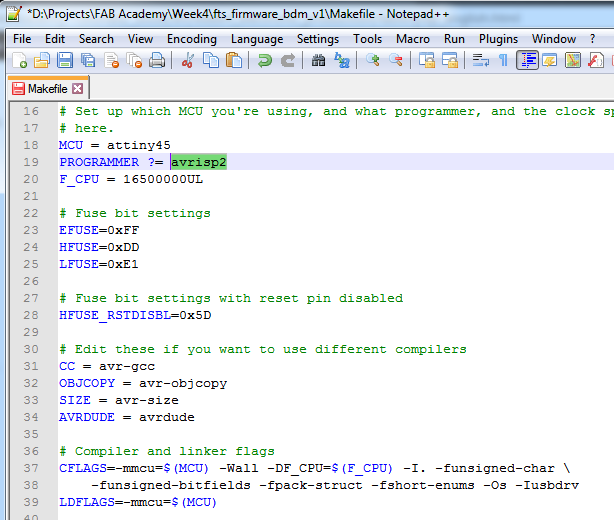Click the Redo arrow icon
This screenshot has height=520, width=614.
[x=288, y=60]
